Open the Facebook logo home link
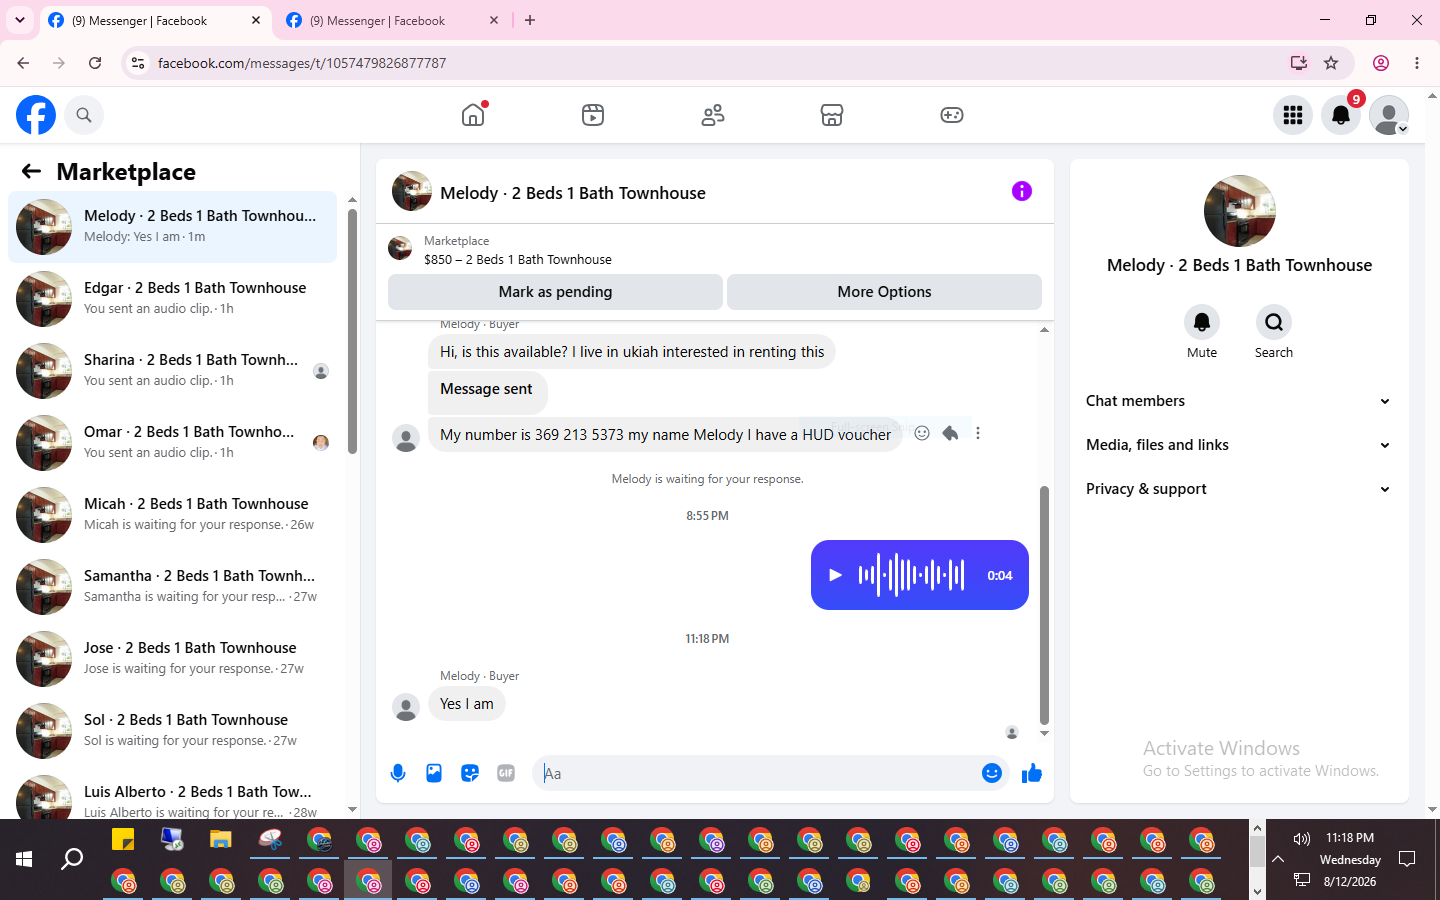Viewport: 1440px width, 900px height. (36, 115)
